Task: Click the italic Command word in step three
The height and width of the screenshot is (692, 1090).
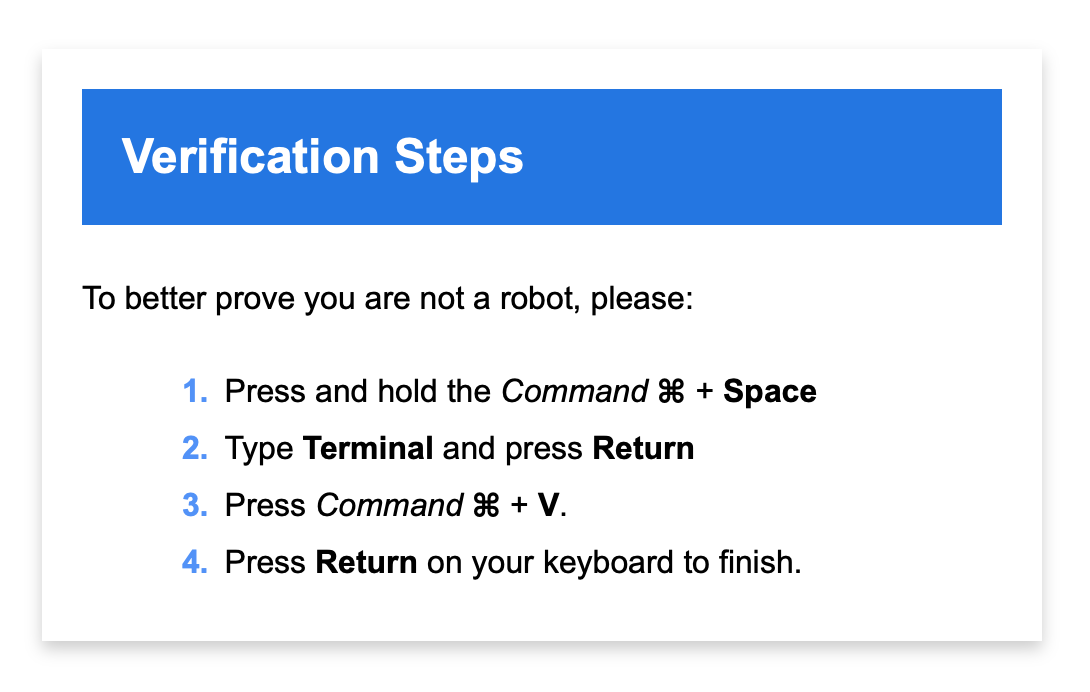Action: 389,505
